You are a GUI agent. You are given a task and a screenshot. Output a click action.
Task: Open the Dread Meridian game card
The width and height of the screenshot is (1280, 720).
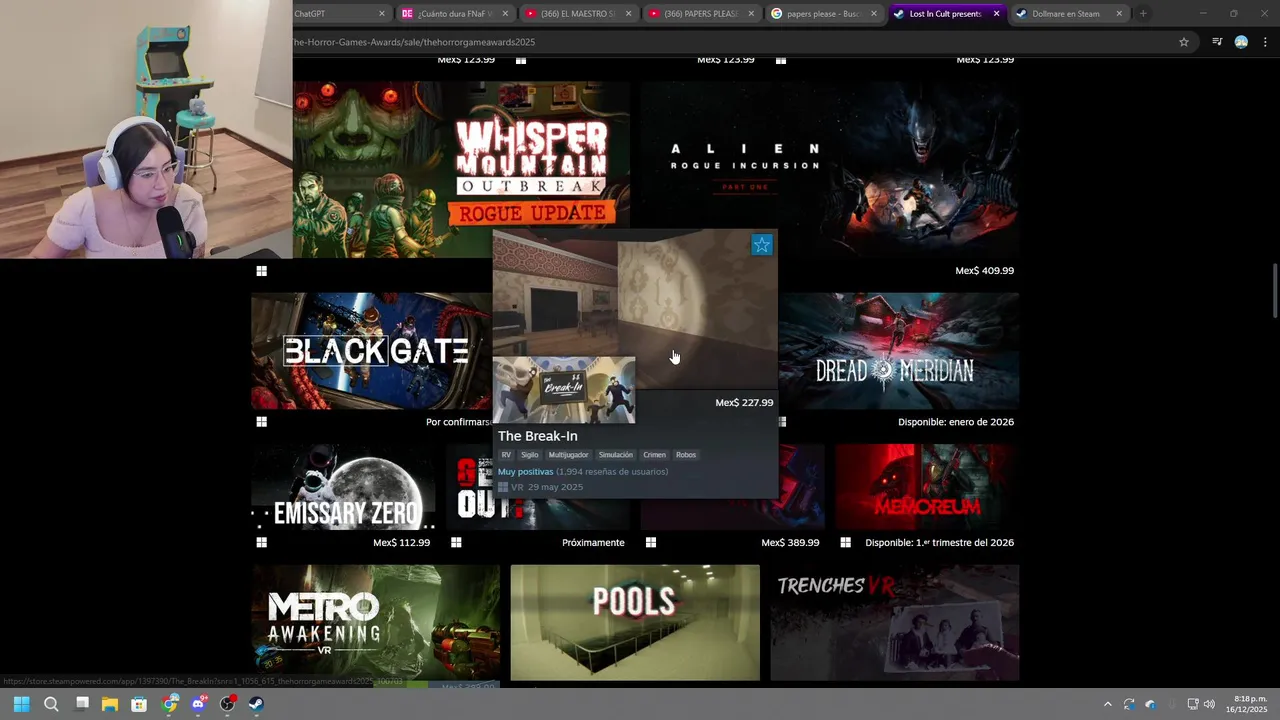(899, 351)
